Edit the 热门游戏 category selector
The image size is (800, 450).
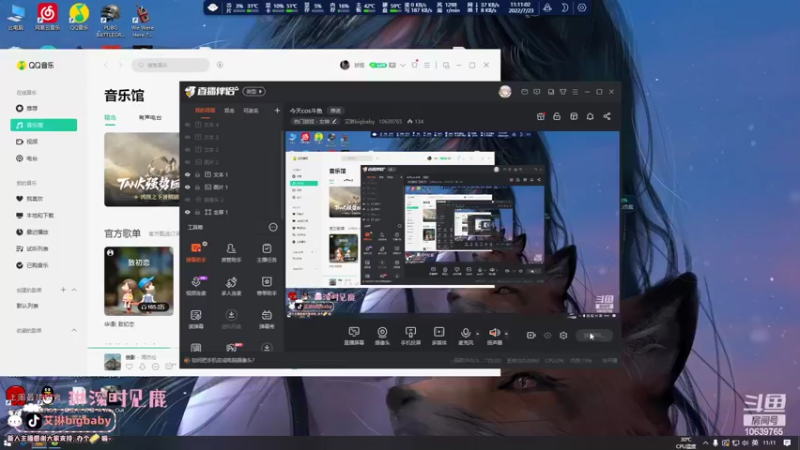[x=314, y=121]
